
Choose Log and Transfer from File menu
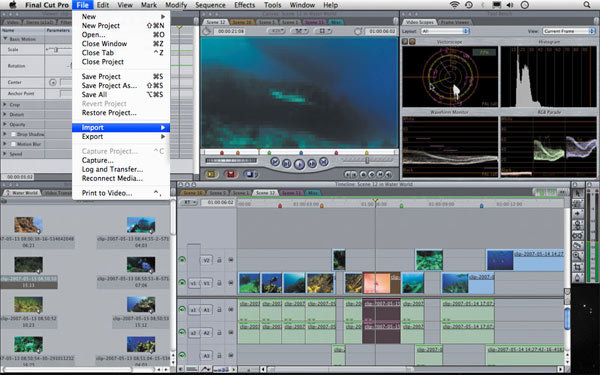pos(121,169)
